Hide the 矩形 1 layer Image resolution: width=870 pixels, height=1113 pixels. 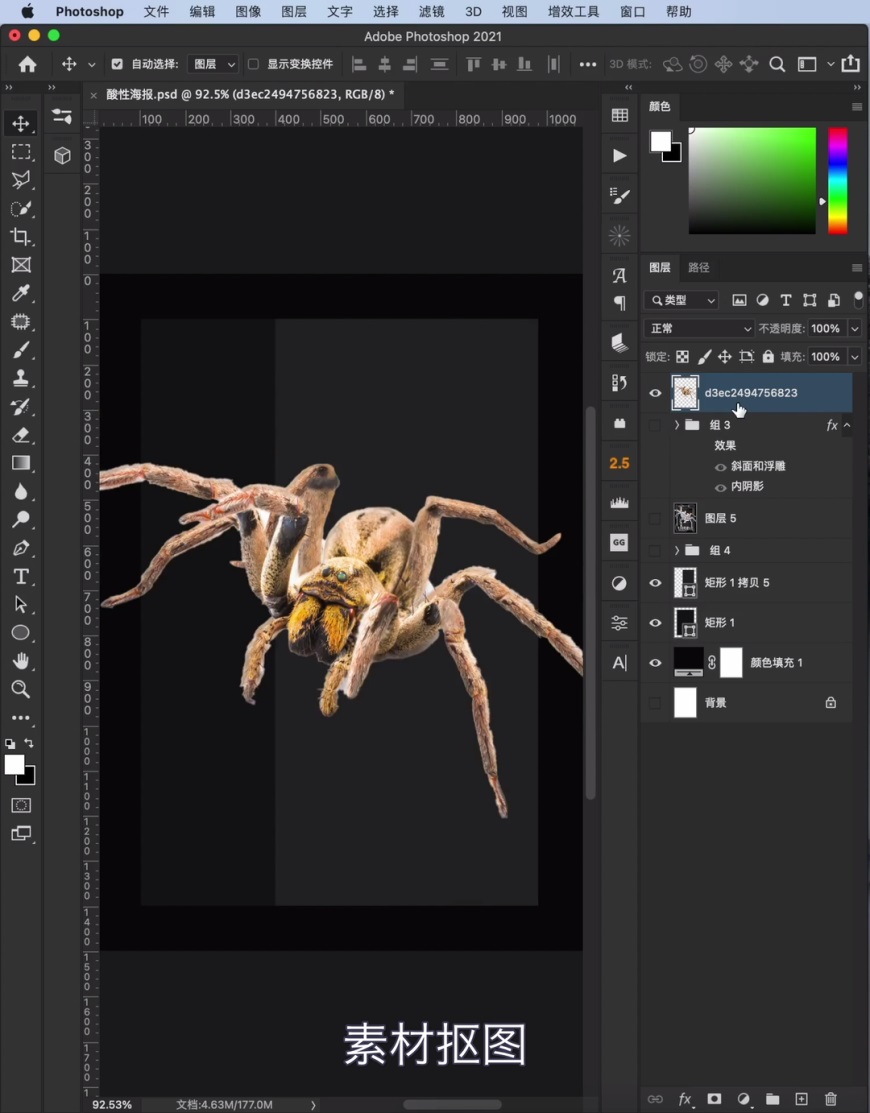[655, 623]
